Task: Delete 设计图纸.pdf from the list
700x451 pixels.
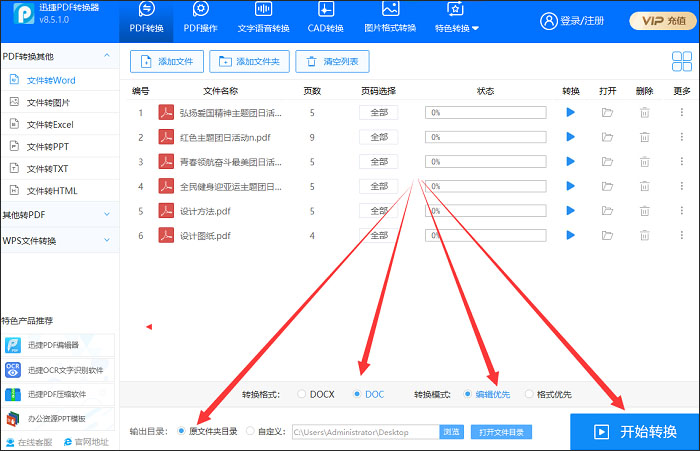Action: (645, 235)
